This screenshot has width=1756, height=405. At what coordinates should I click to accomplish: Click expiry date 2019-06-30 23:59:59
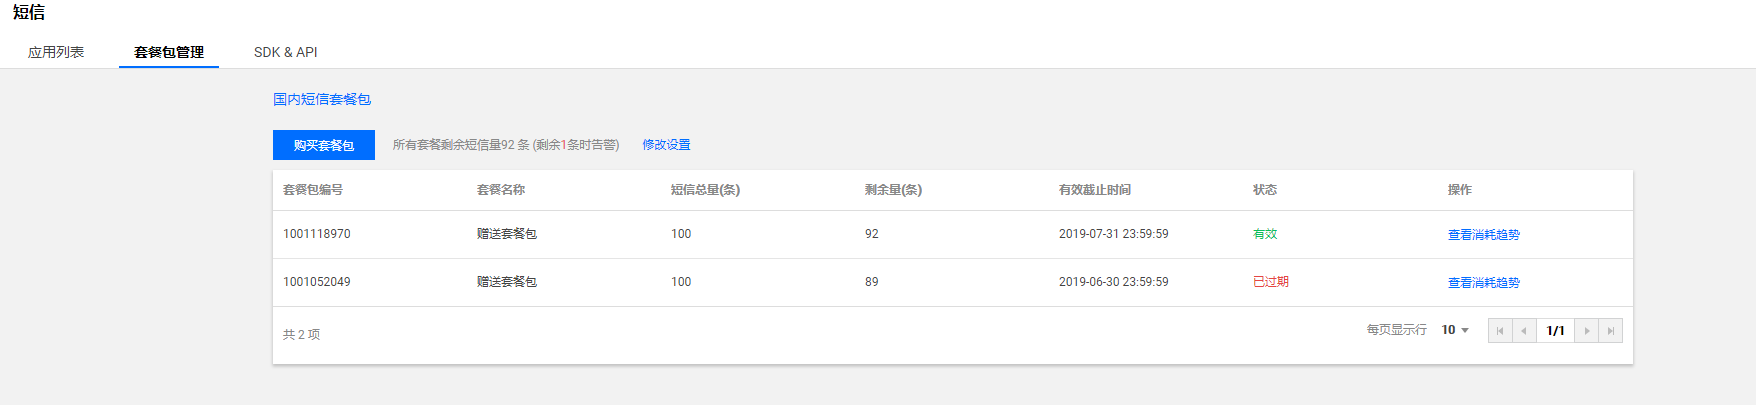point(1114,282)
